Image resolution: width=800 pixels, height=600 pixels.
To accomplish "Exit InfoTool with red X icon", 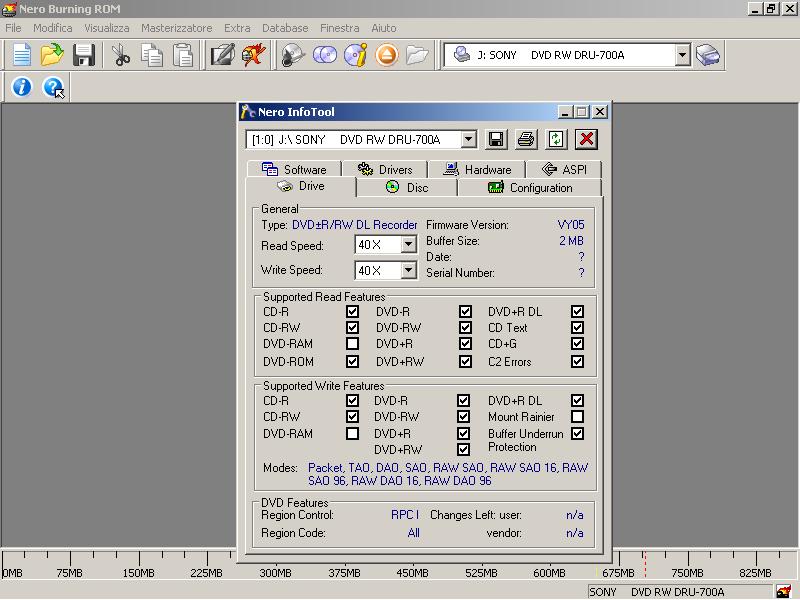I will (x=586, y=139).
